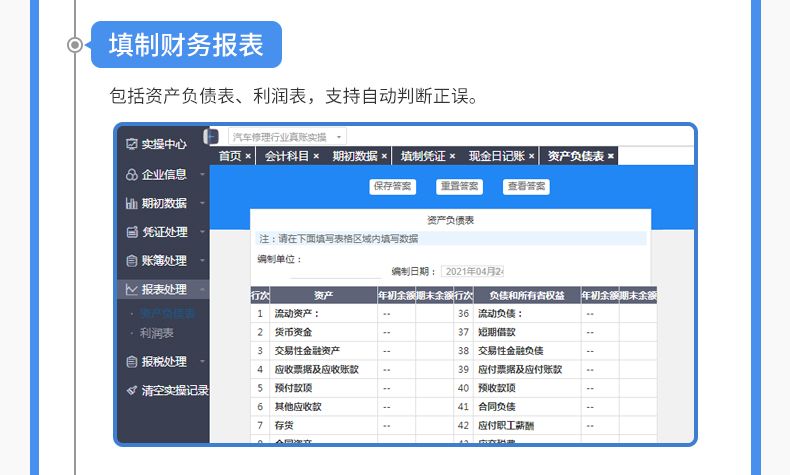Expand the 报税处理 menu arrow
This screenshot has height=475, width=790.
202,361
